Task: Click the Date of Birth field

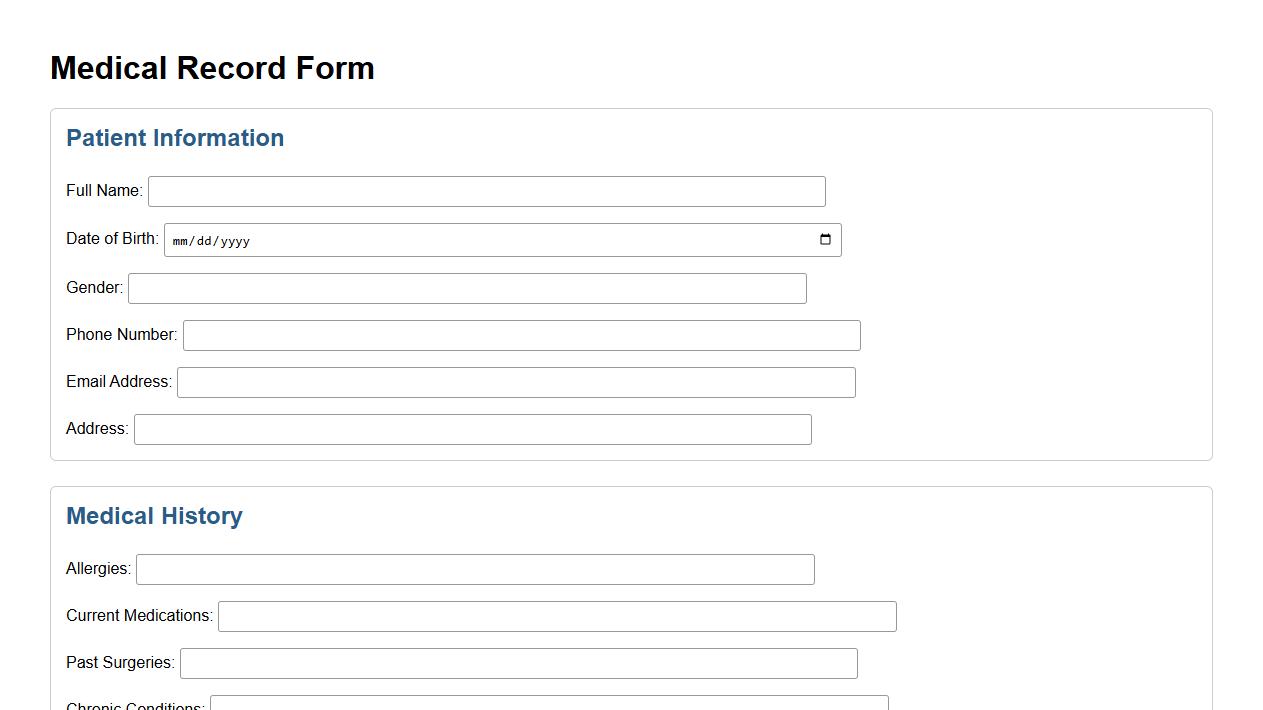Action: [450, 239]
